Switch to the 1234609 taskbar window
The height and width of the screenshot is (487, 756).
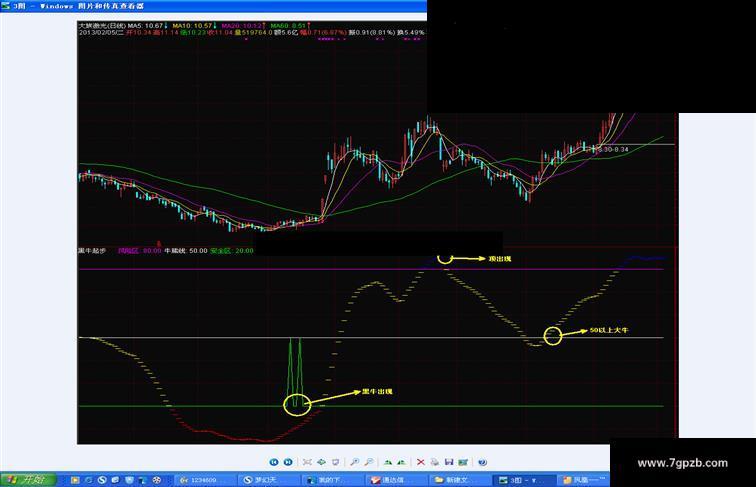204,480
